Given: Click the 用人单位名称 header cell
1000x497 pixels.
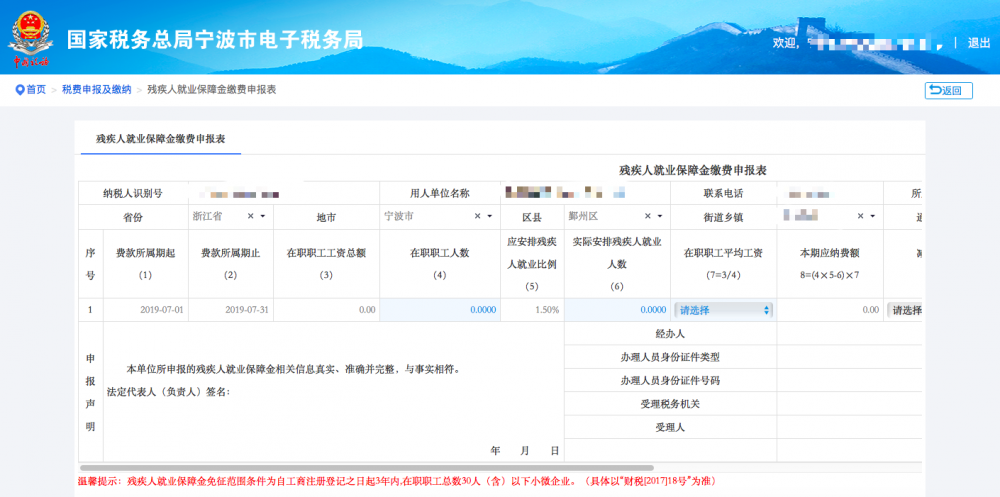Looking at the screenshot, I should [x=440, y=193].
